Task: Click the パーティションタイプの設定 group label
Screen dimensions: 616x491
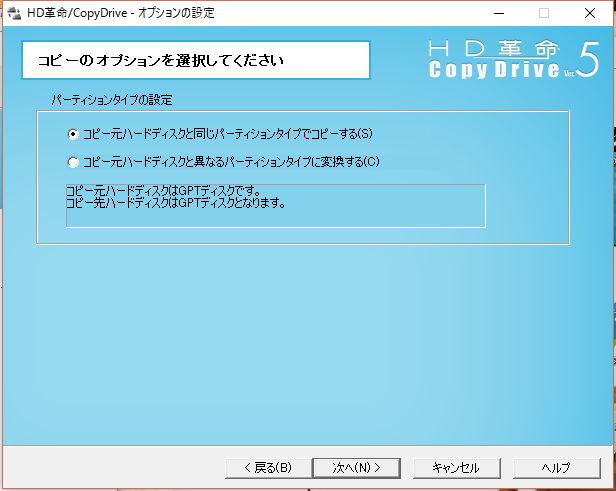Action: [x=112, y=100]
